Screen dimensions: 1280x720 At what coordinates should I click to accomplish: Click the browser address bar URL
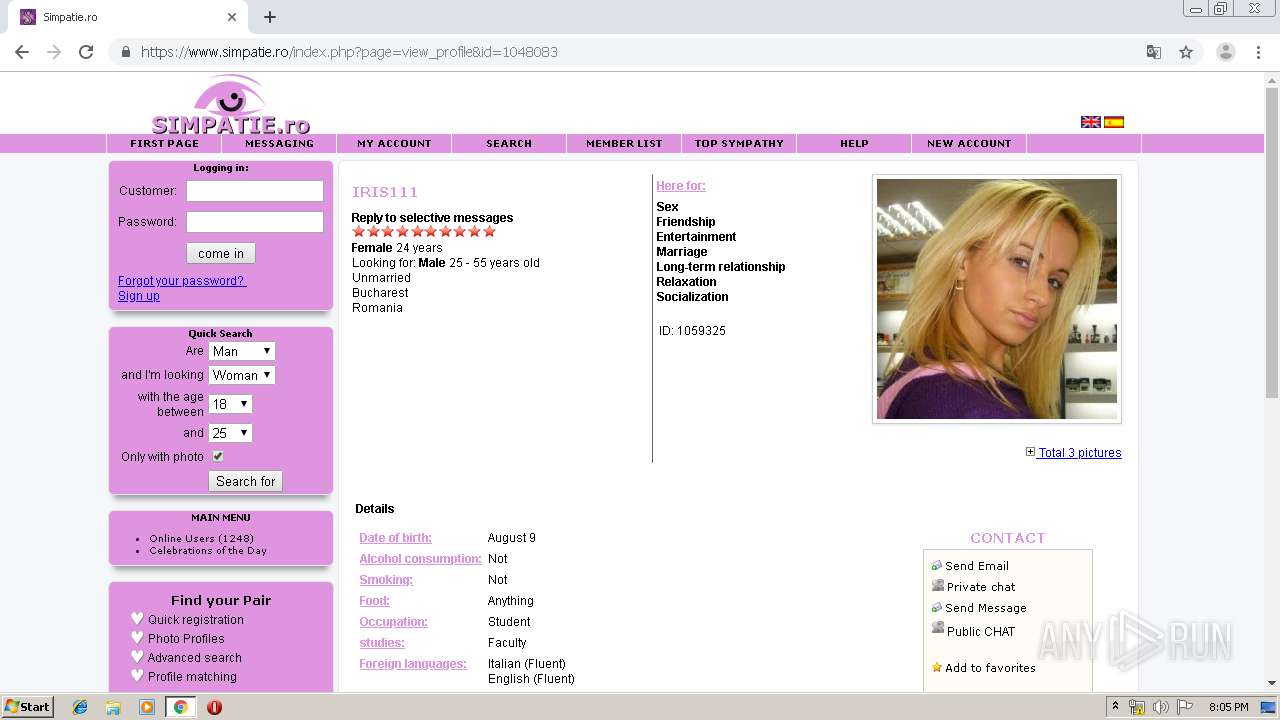[x=349, y=52]
